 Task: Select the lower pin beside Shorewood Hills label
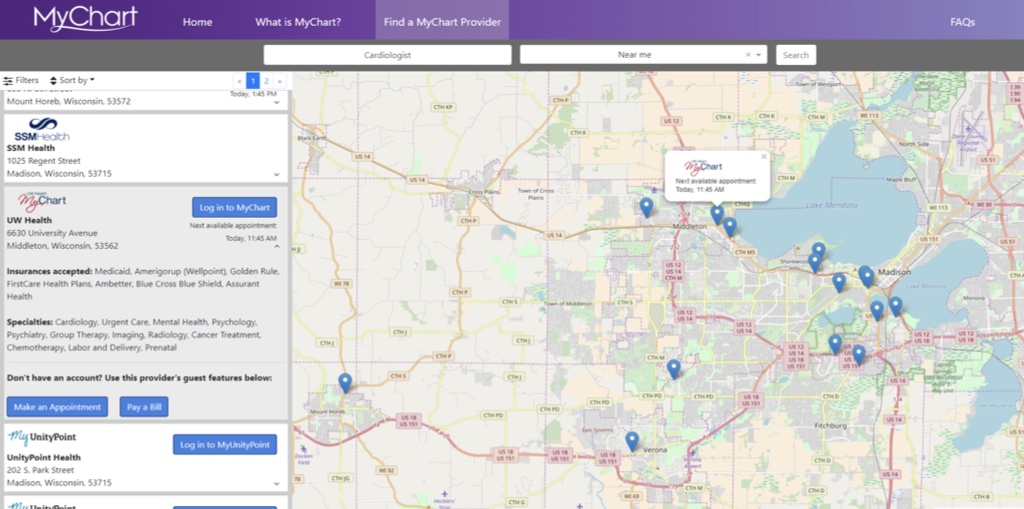coord(814,263)
